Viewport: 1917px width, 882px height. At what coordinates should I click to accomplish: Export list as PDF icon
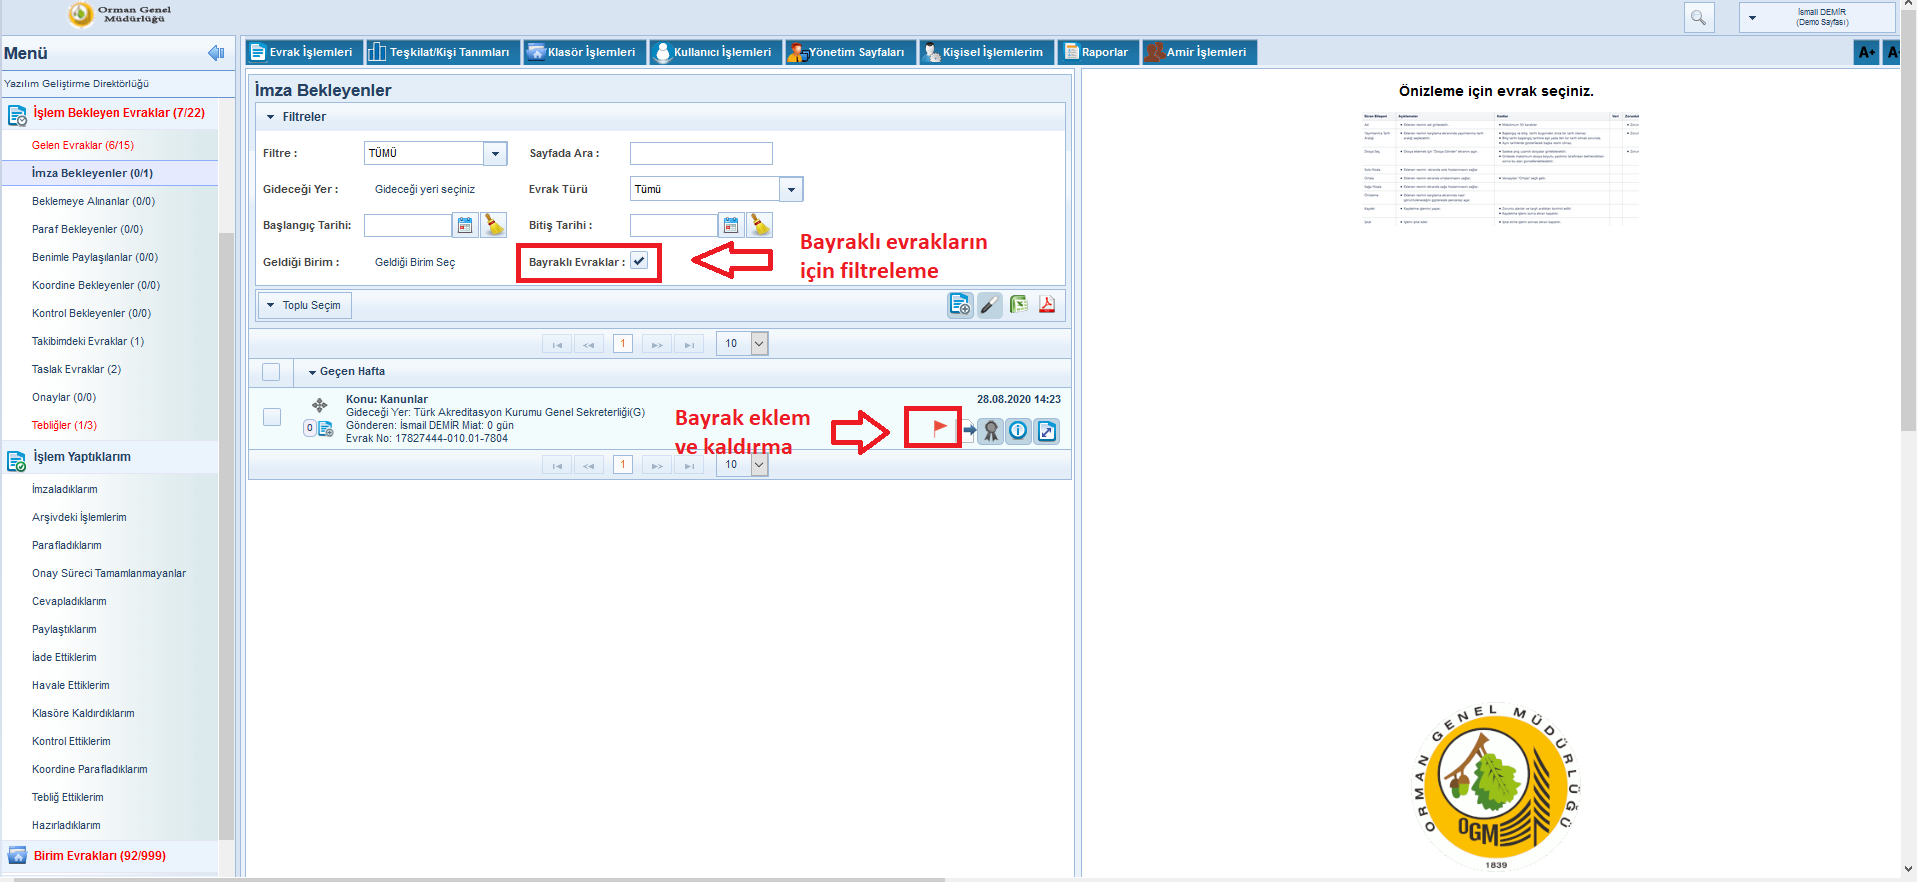(x=1047, y=305)
